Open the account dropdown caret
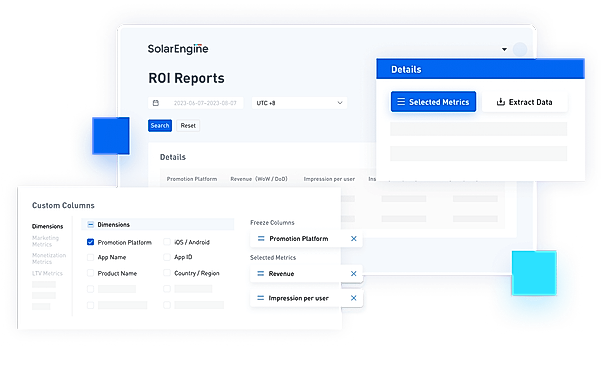 [504, 49]
